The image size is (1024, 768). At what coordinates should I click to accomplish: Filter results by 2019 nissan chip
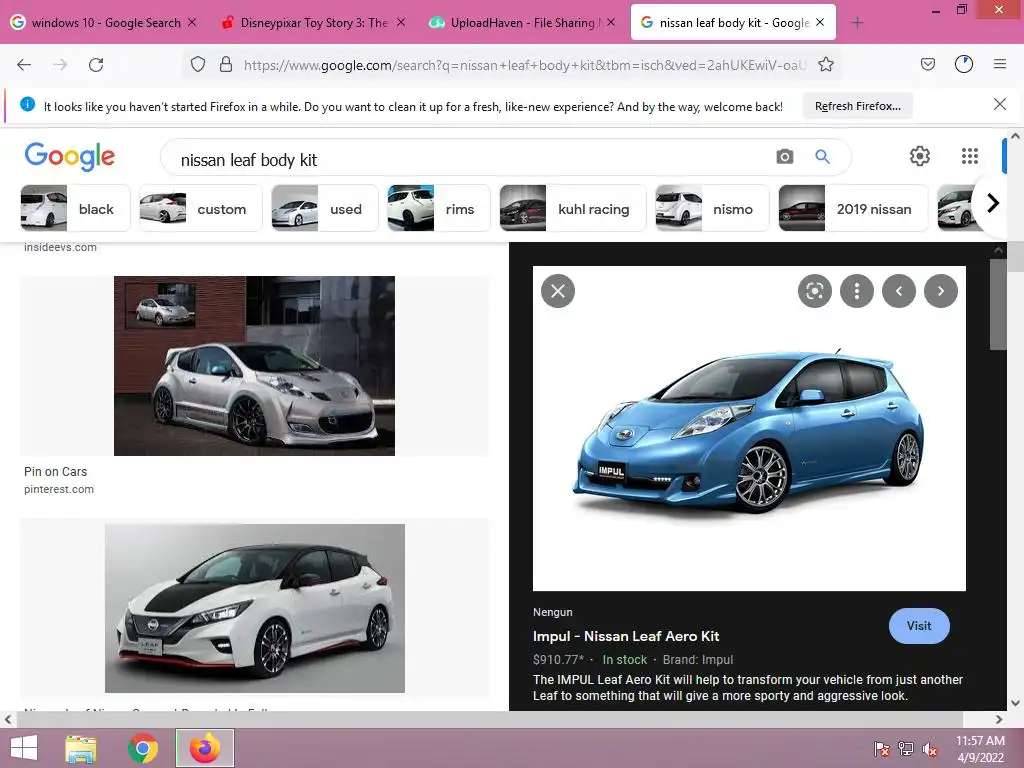pos(853,209)
